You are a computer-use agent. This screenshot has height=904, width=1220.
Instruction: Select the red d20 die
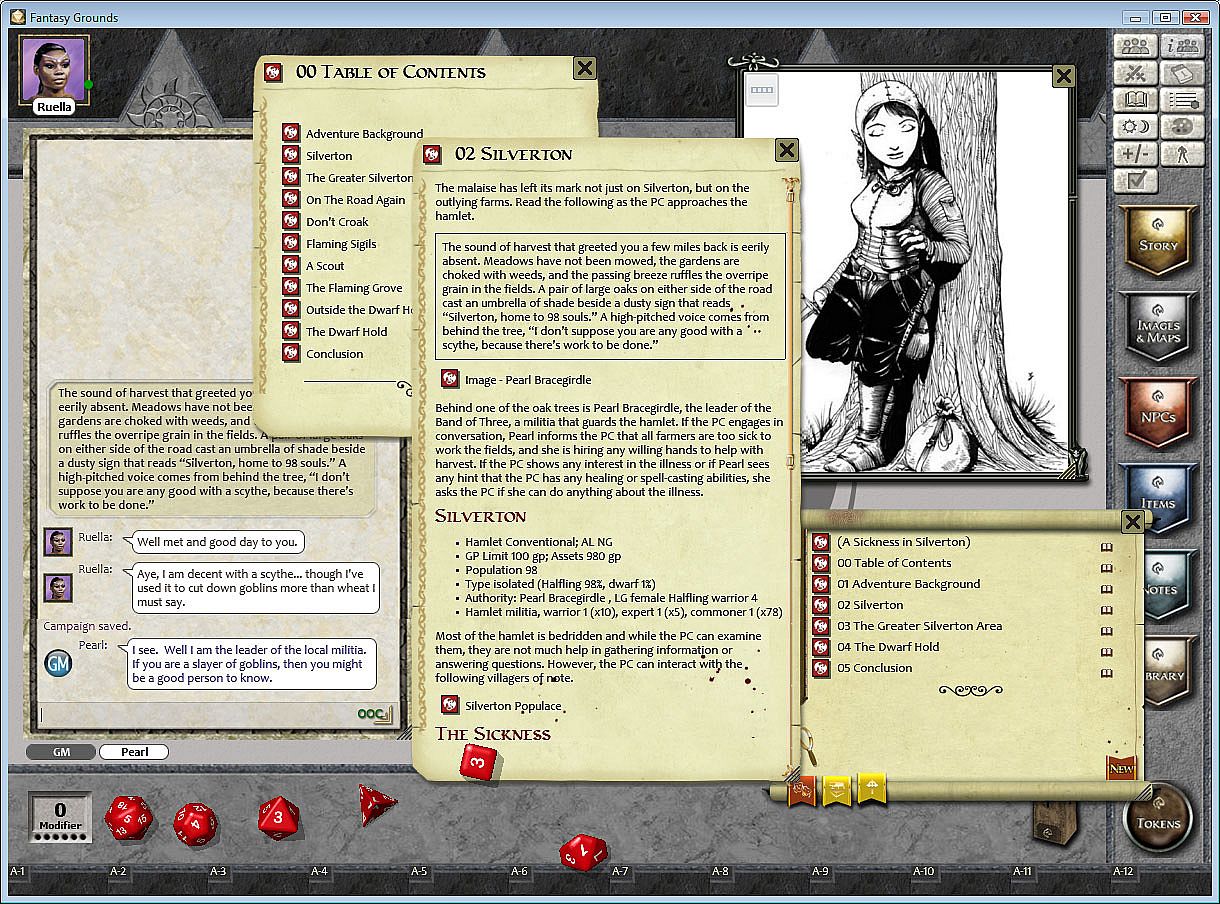point(129,818)
